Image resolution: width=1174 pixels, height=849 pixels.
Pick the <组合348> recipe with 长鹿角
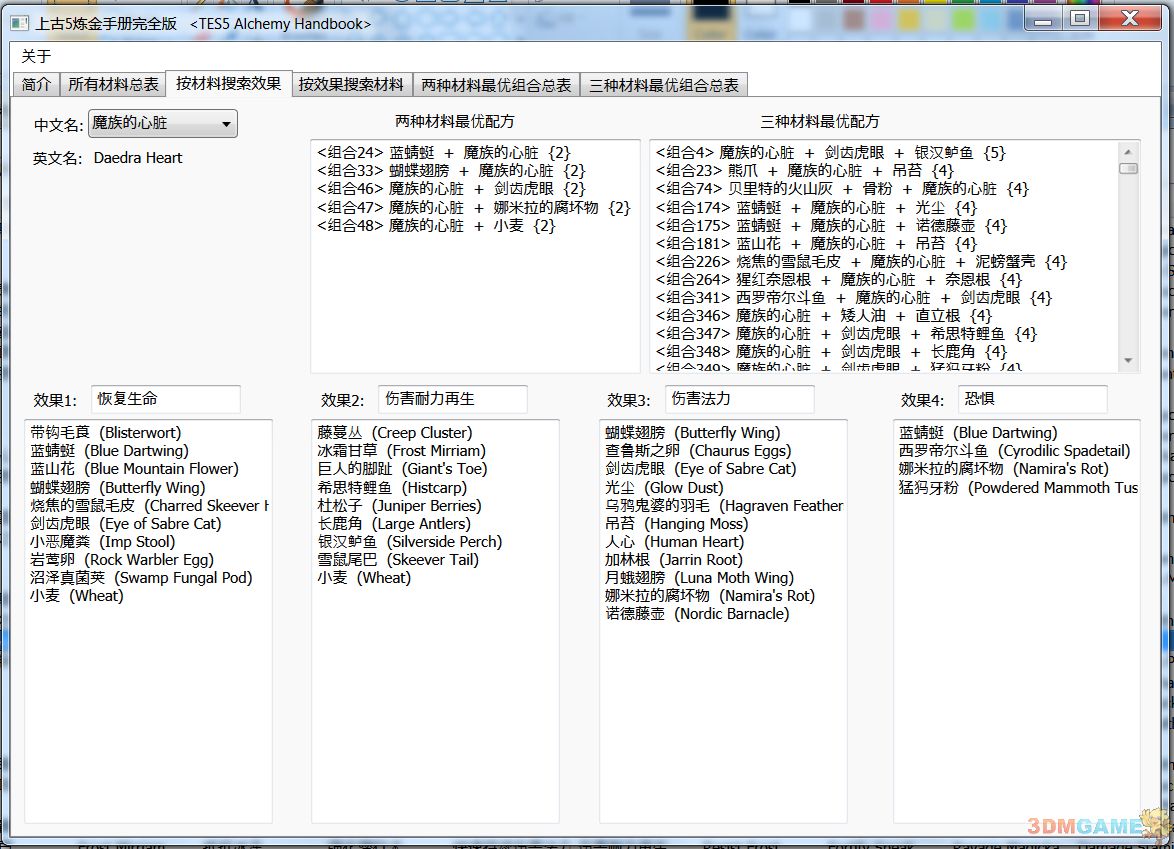click(831, 351)
